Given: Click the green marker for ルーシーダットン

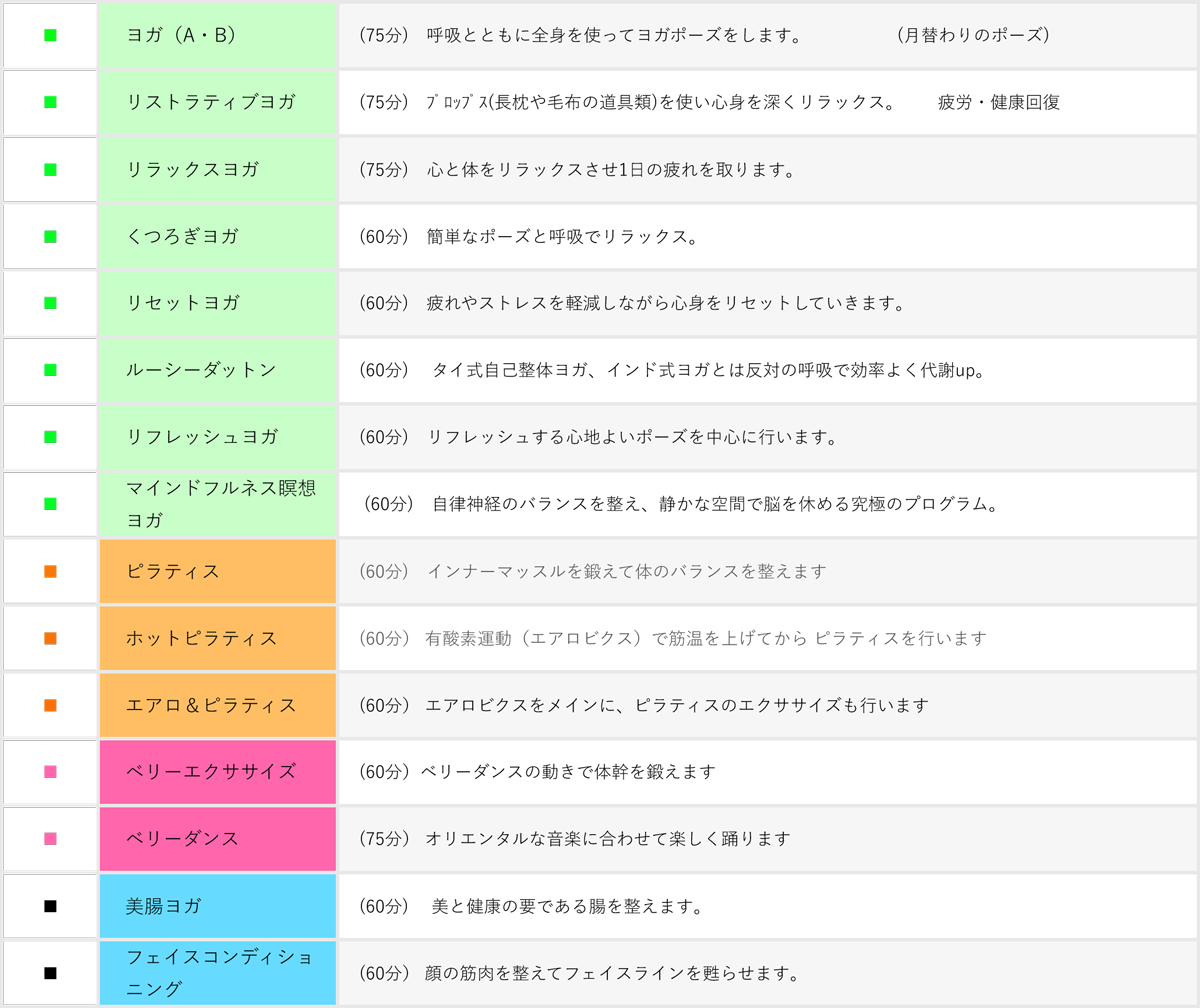Looking at the screenshot, I should pos(50,370).
